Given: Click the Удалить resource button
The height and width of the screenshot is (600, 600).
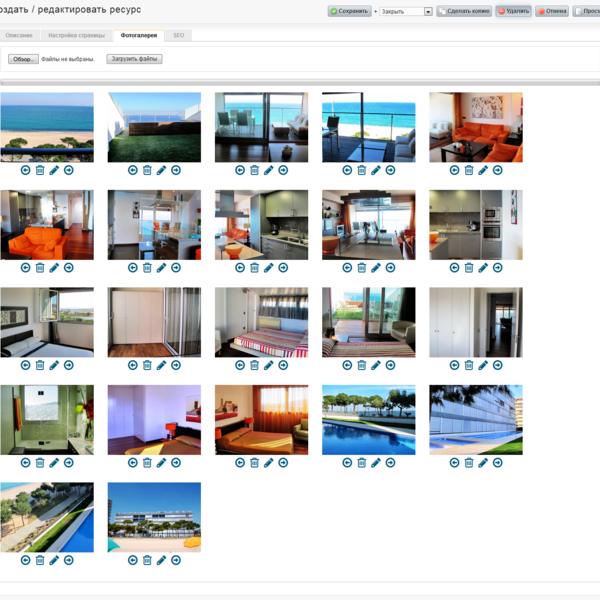Looking at the screenshot, I should pos(514,11).
